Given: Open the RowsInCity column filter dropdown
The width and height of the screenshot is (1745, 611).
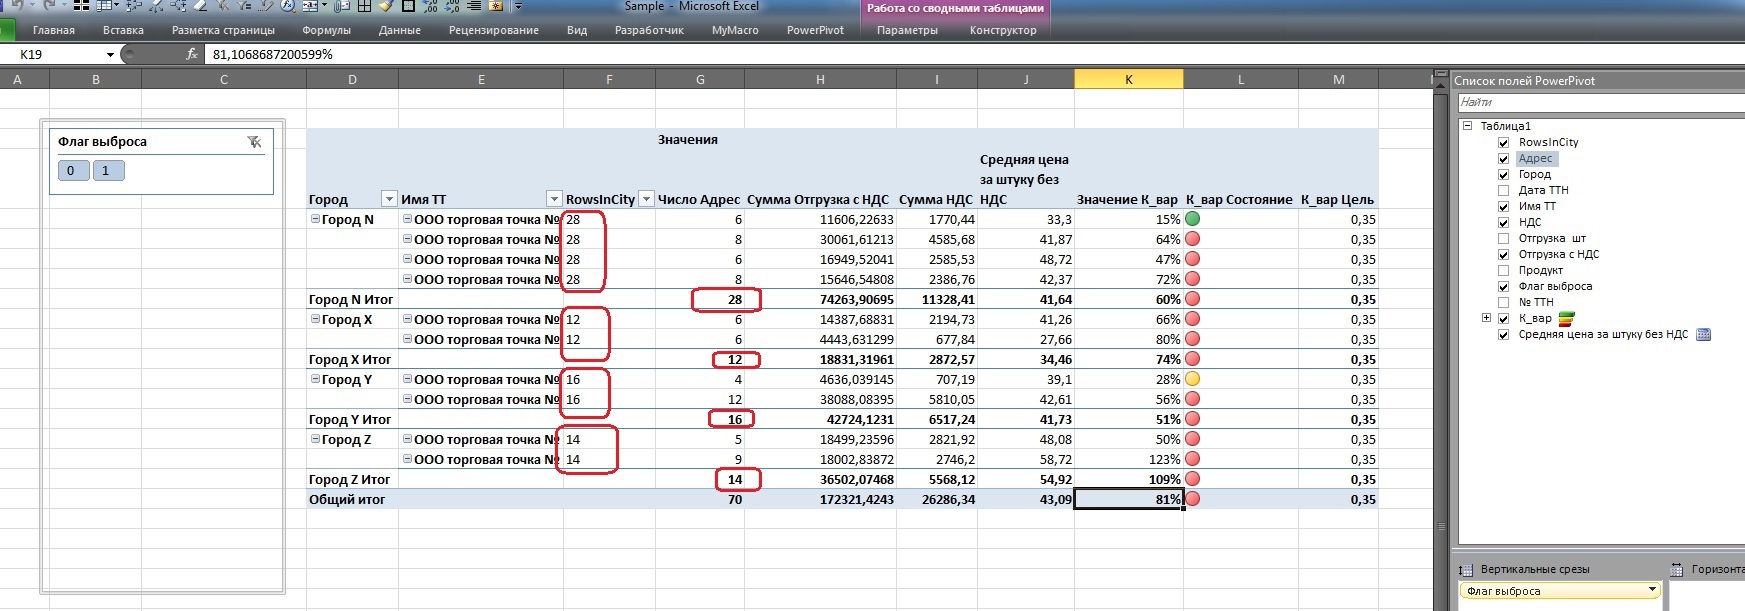Looking at the screenshot, I should tap(646, 199).
